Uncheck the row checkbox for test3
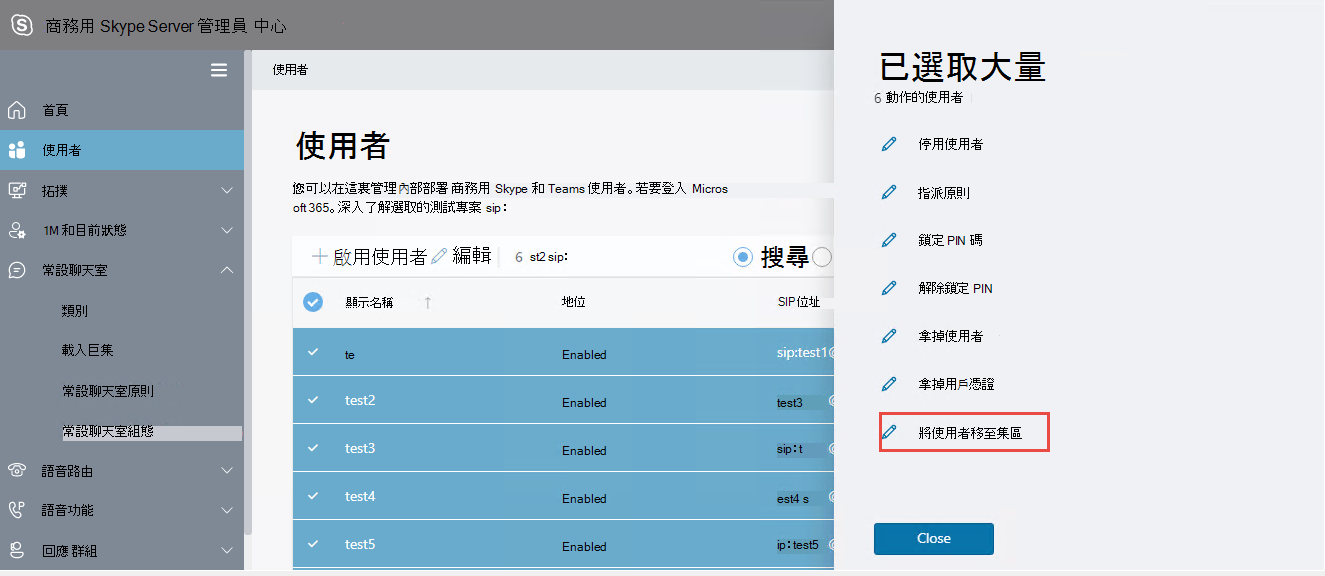This screenshot has height=576, width=1325. coord(313,448)
